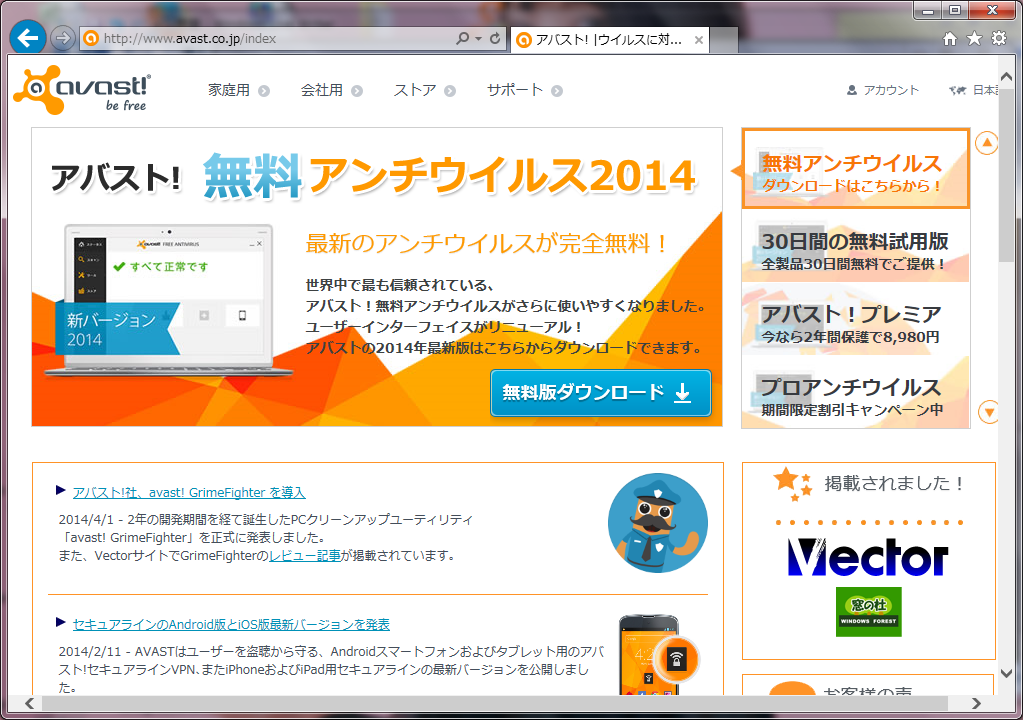
Task: Open the サポート navigation menu
Action: 515,90
